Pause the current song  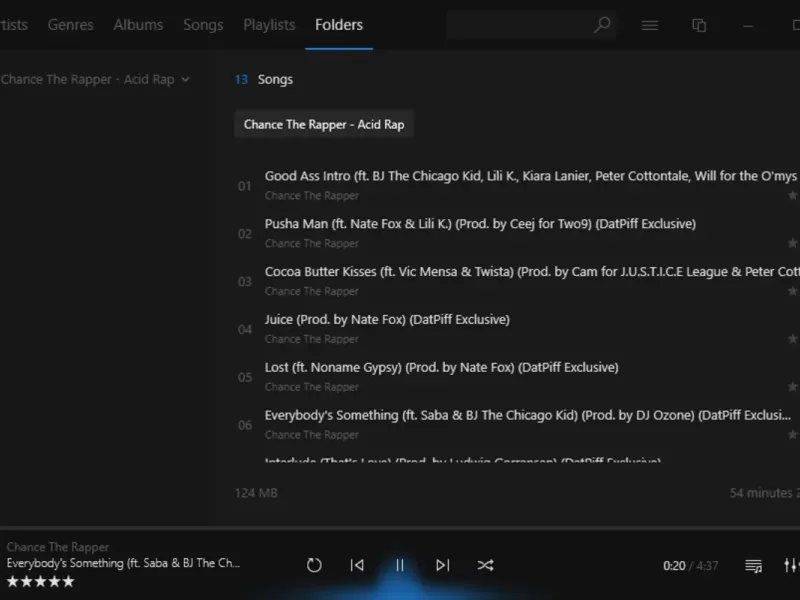(400, 565)
